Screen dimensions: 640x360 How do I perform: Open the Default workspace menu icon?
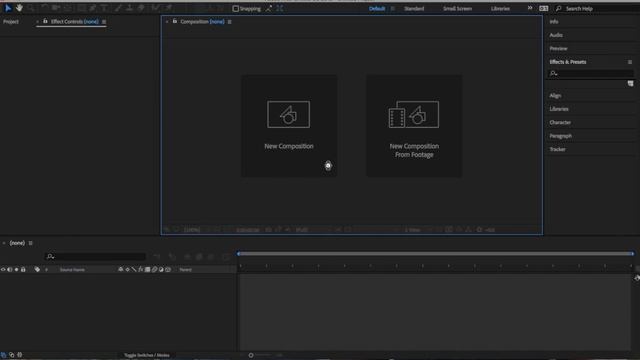click(393, 9)
